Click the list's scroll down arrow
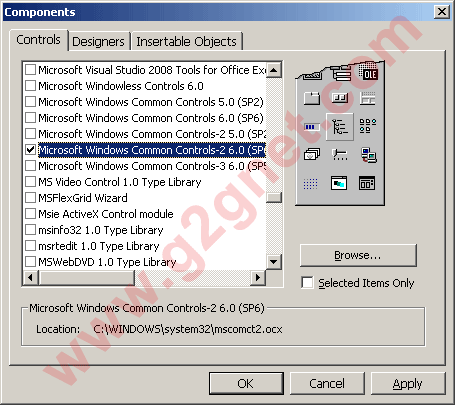This screenshot has height=405, width=455. 274,261
